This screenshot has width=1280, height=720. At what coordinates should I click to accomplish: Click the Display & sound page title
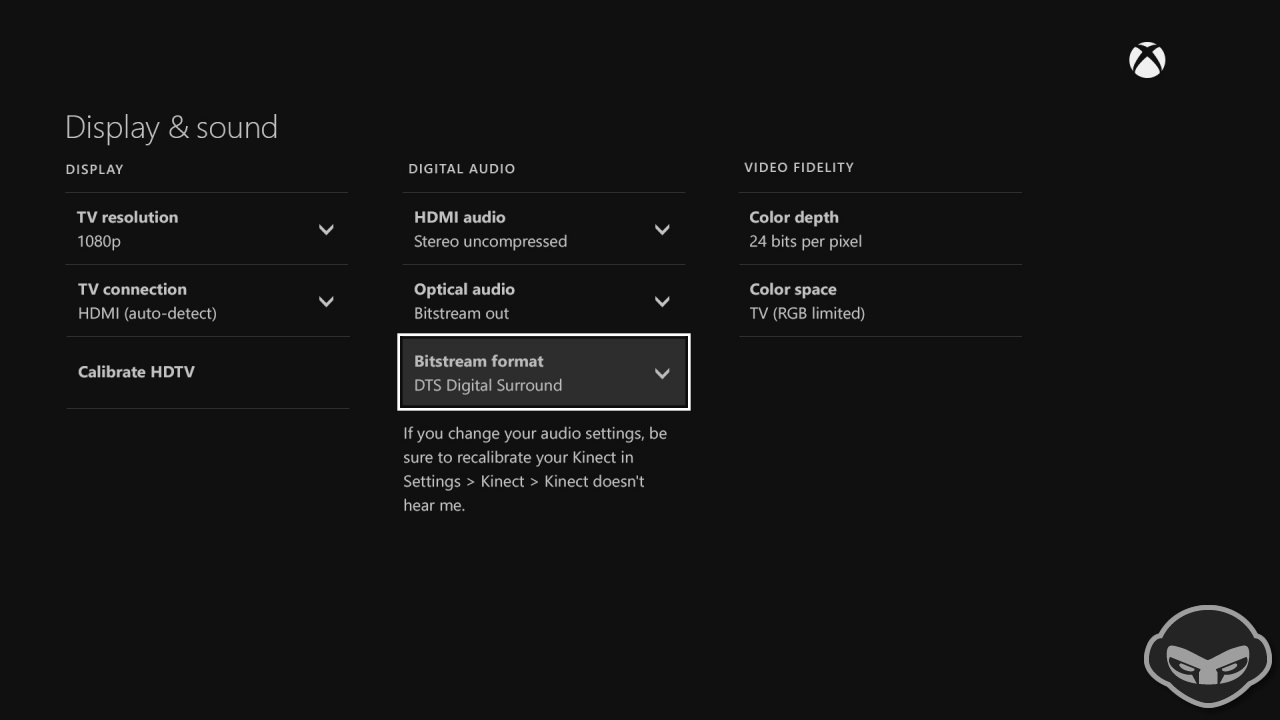tap(171, 127)
